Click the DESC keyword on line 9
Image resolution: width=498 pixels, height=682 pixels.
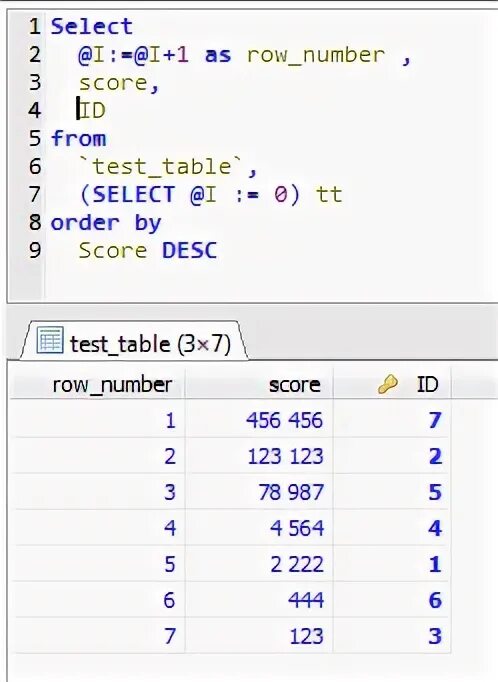[x=190, y=251]
